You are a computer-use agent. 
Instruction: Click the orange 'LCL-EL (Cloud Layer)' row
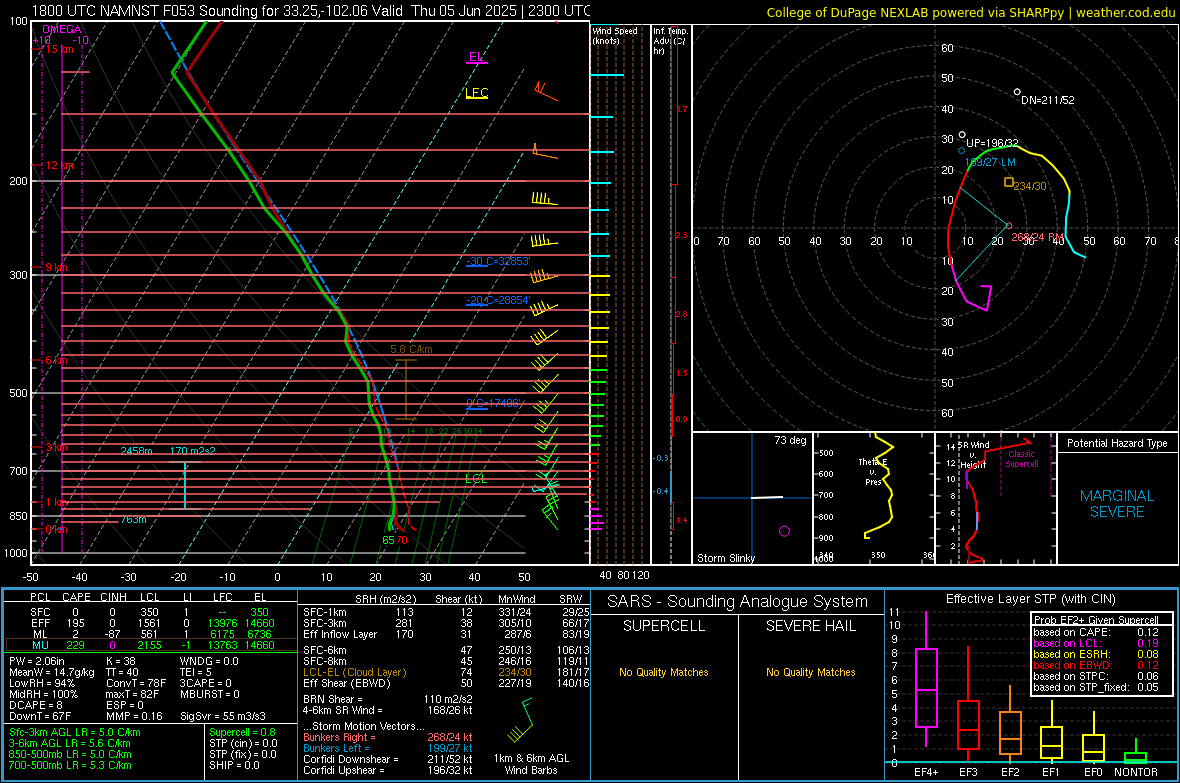[446, 672]
